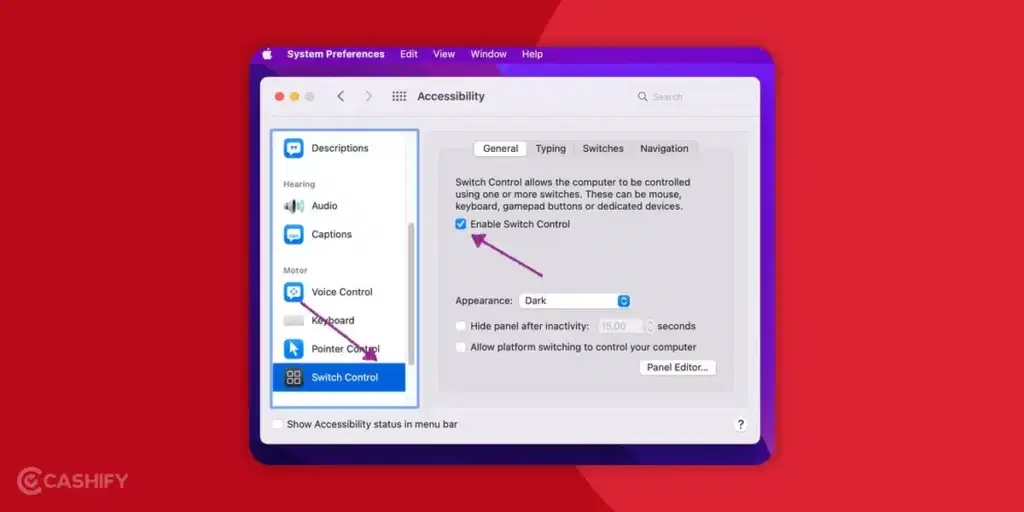1024x512 pixels.
Task: Open the System Preferences menu
Action: pyautogui.click(x=336, y=54)
